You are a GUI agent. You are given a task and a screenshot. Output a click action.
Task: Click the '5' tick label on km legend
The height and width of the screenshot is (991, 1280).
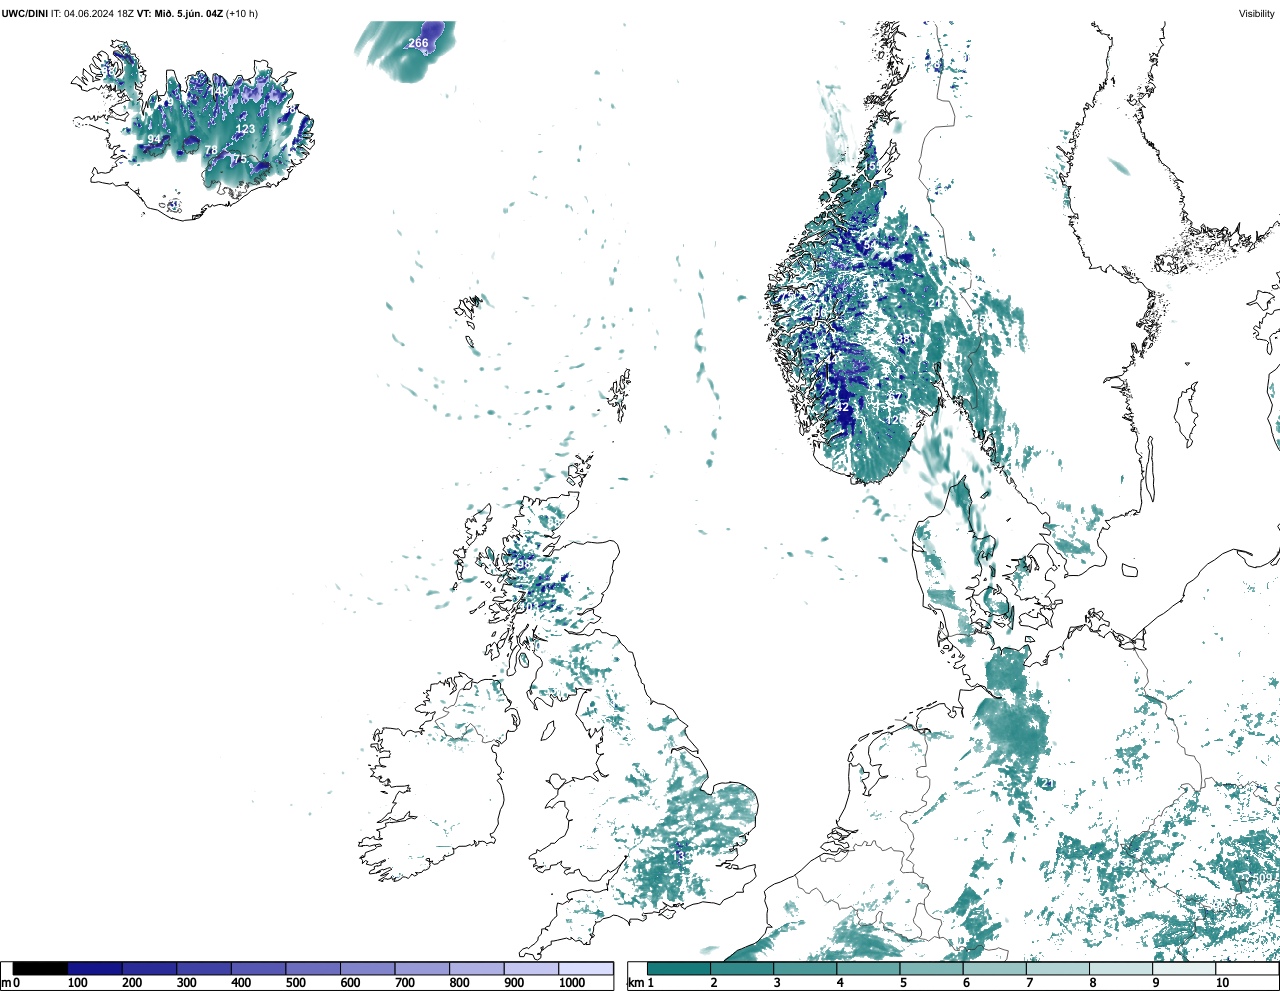904,983
